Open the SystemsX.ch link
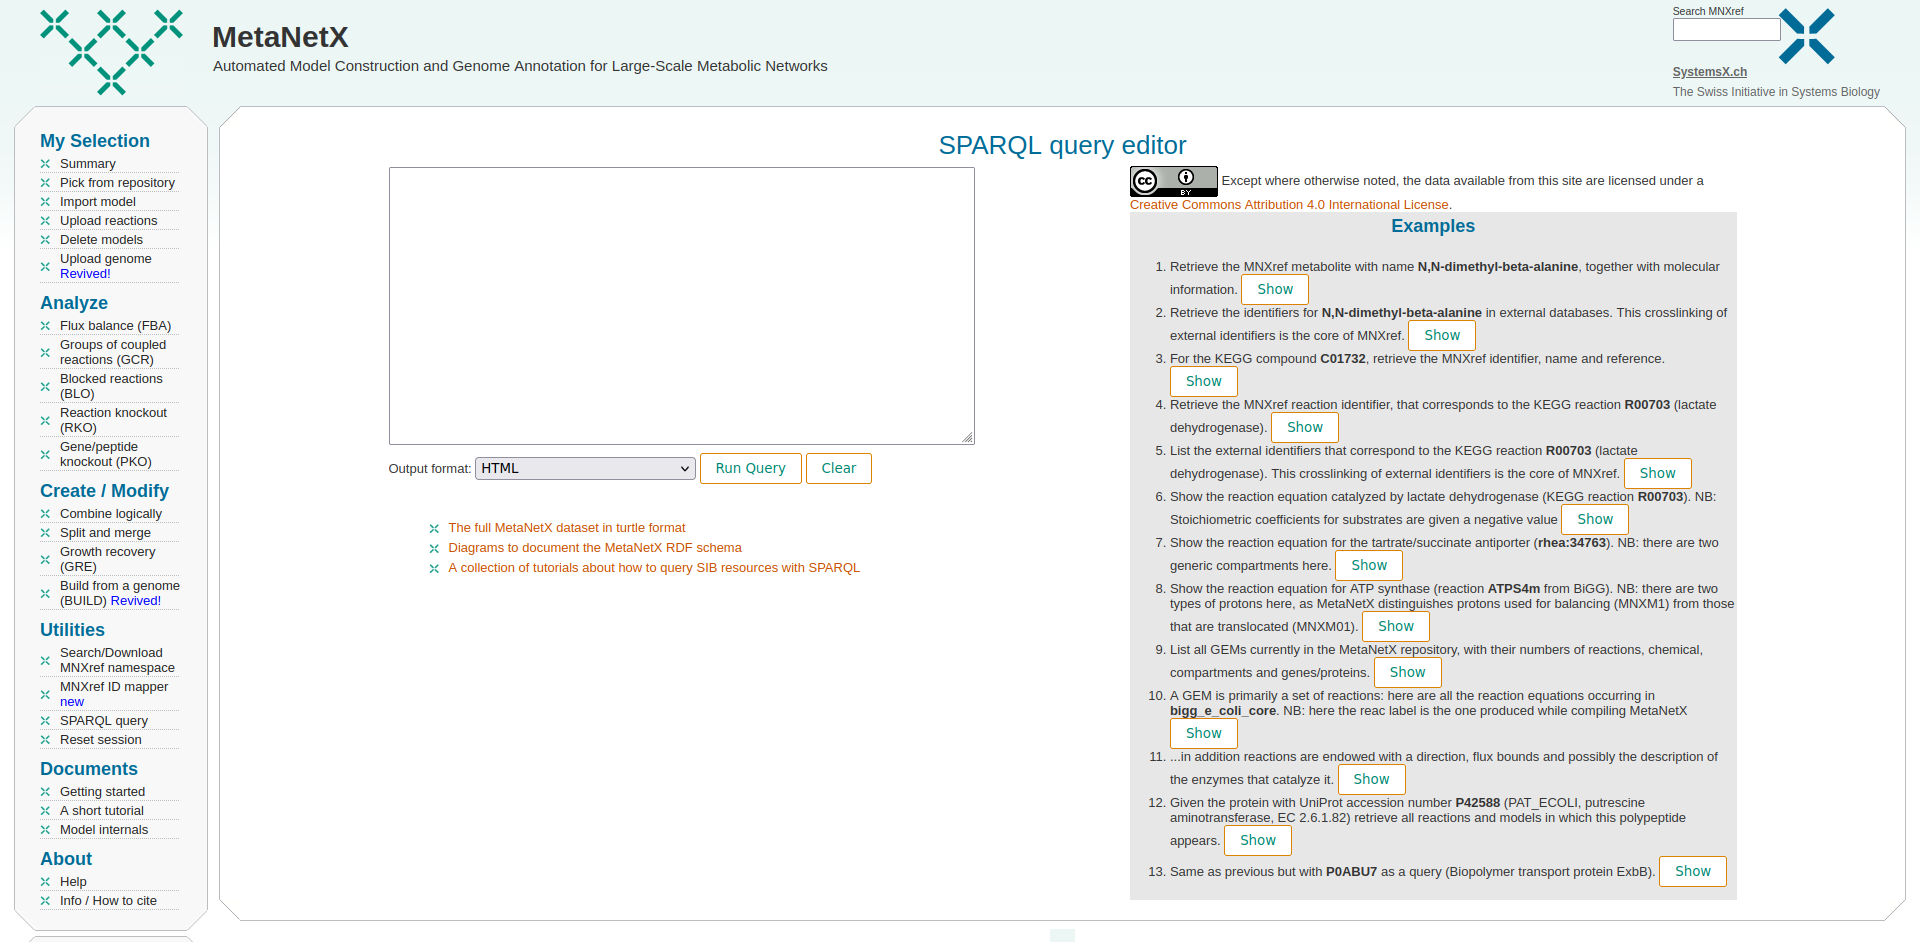The image size is (1920, 942). click(1710, 72)
